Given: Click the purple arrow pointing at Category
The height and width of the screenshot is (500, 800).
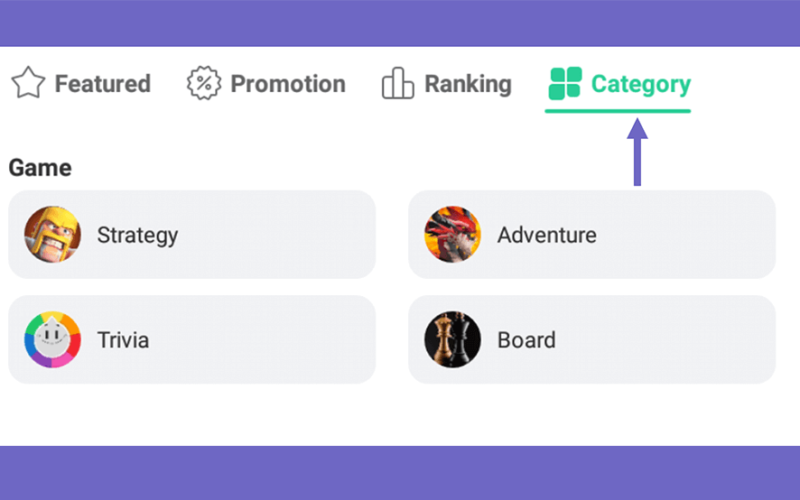Looking at the screenshot, I should point(637,152).
